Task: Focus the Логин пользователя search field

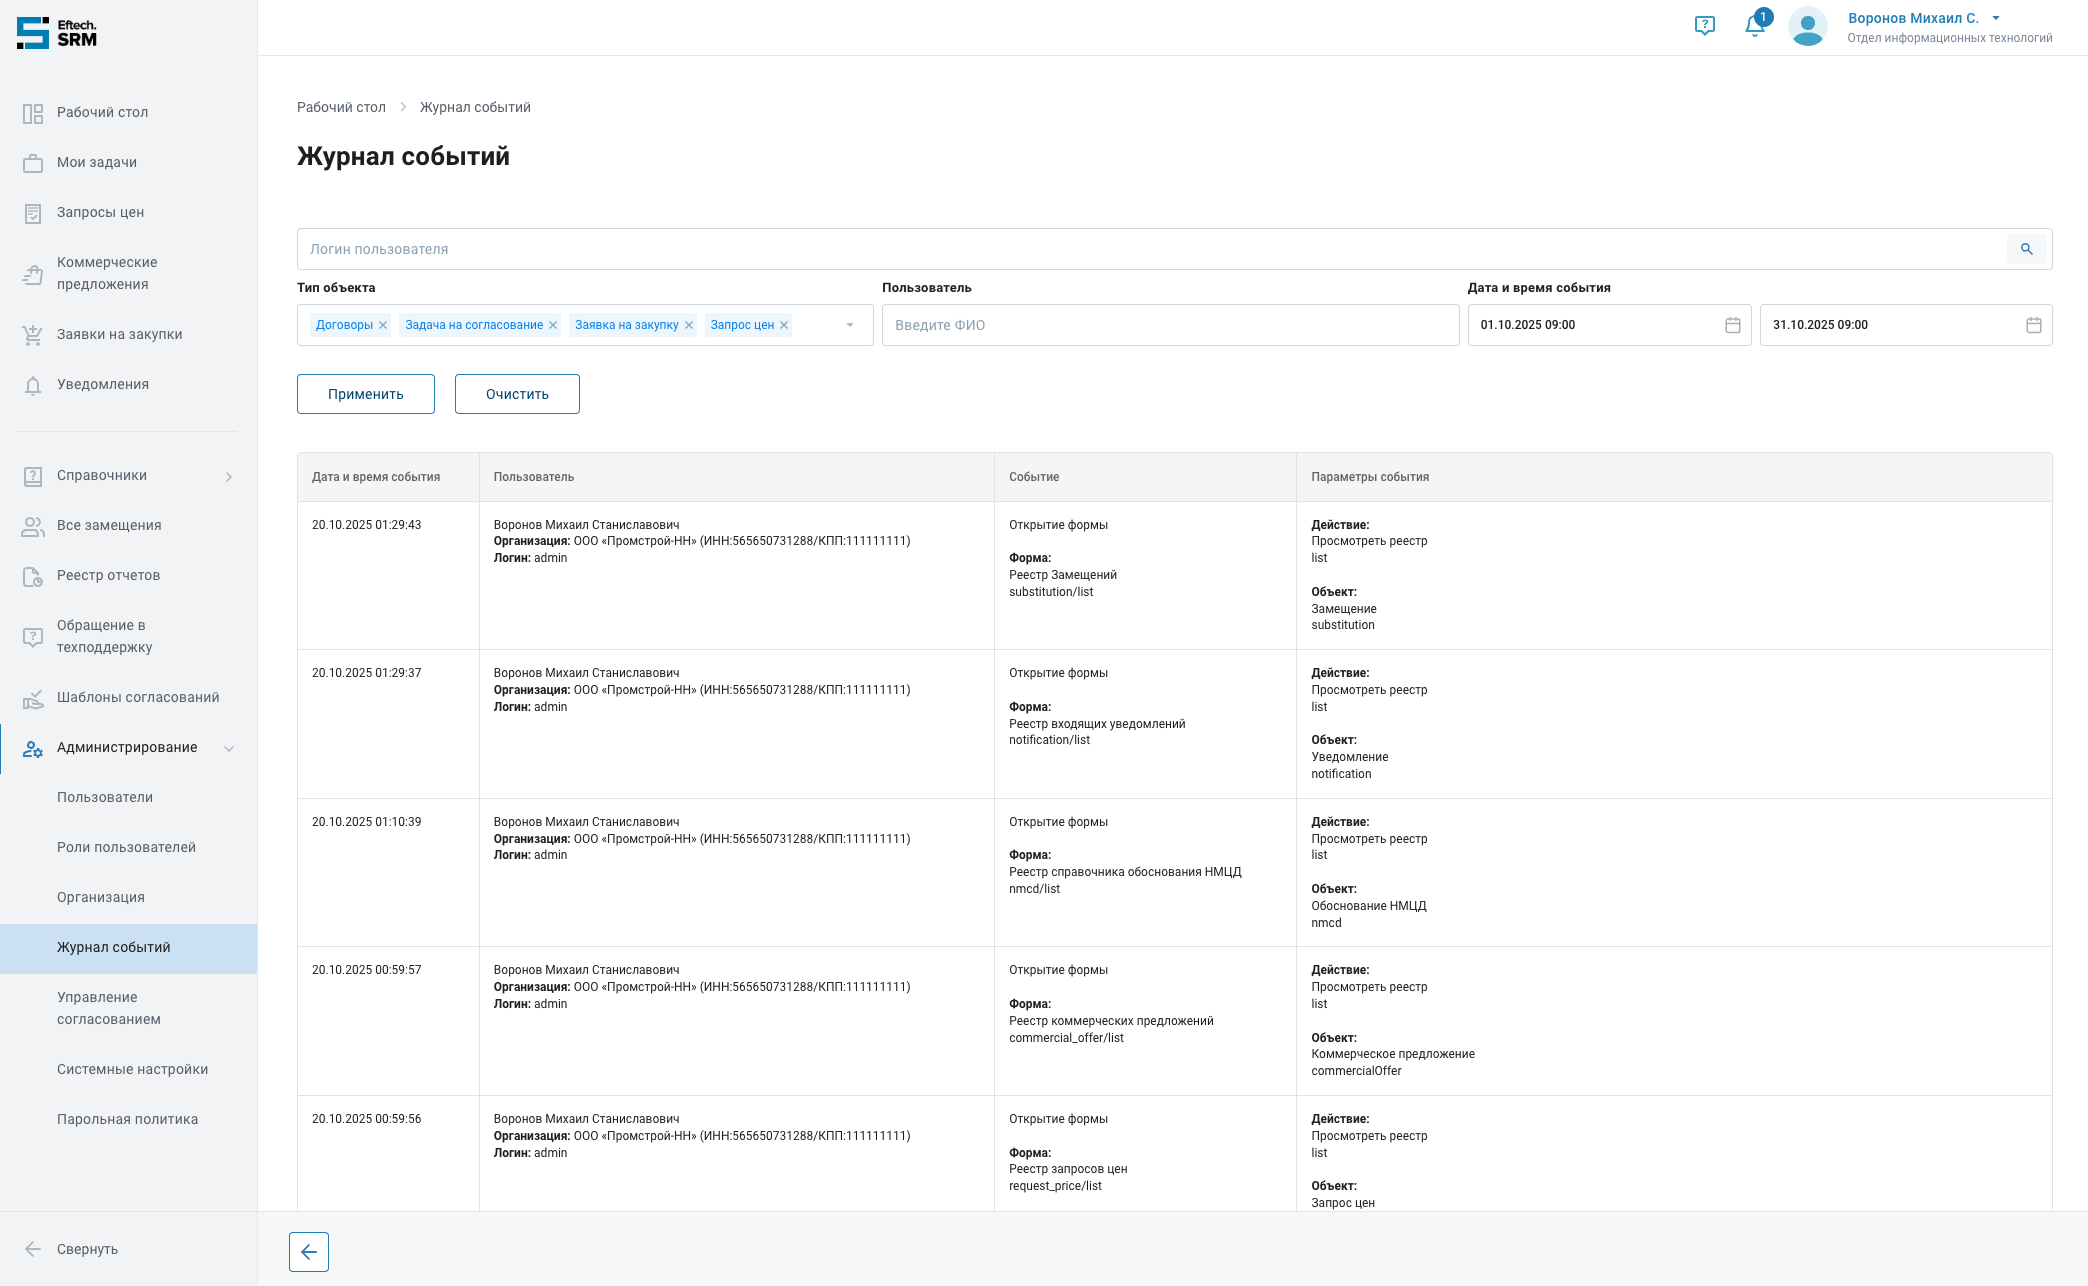Action: 1150,249
